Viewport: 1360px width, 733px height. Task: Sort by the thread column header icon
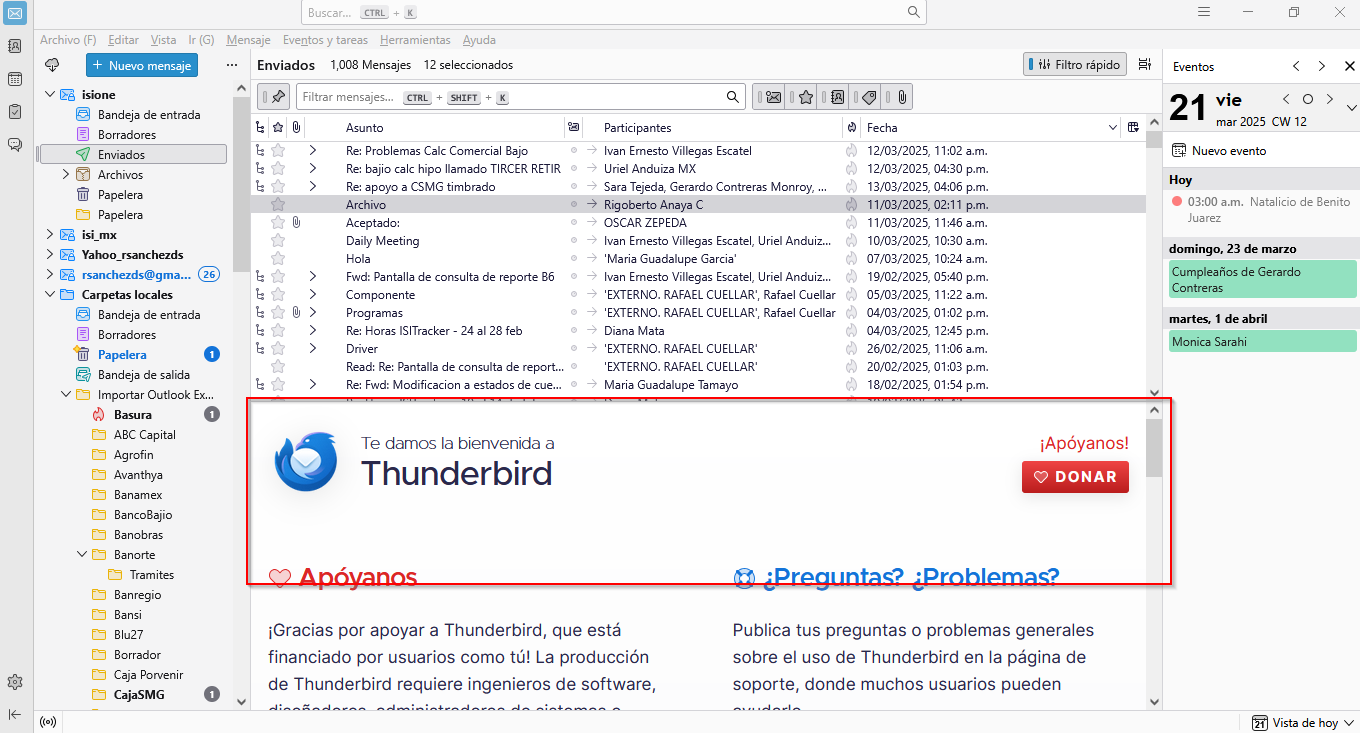(261, 128)
